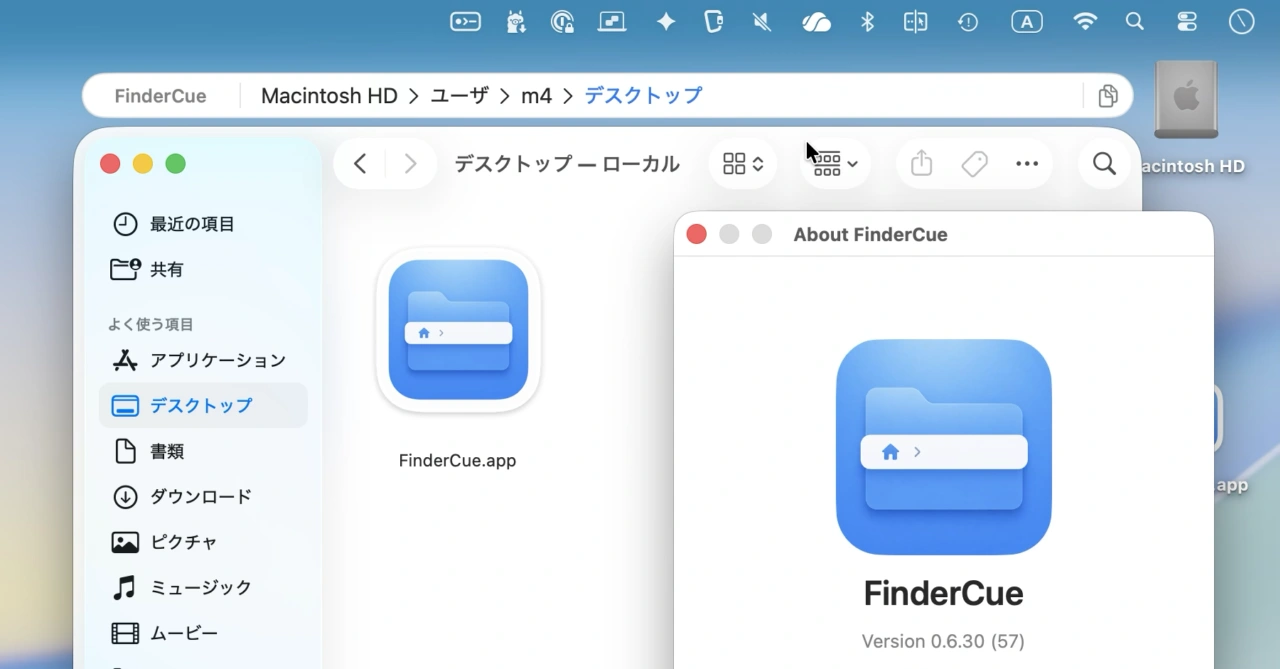Viewport: 1280px width, 669px height.
Task: Go forward in Finder window
Action: 410,164
